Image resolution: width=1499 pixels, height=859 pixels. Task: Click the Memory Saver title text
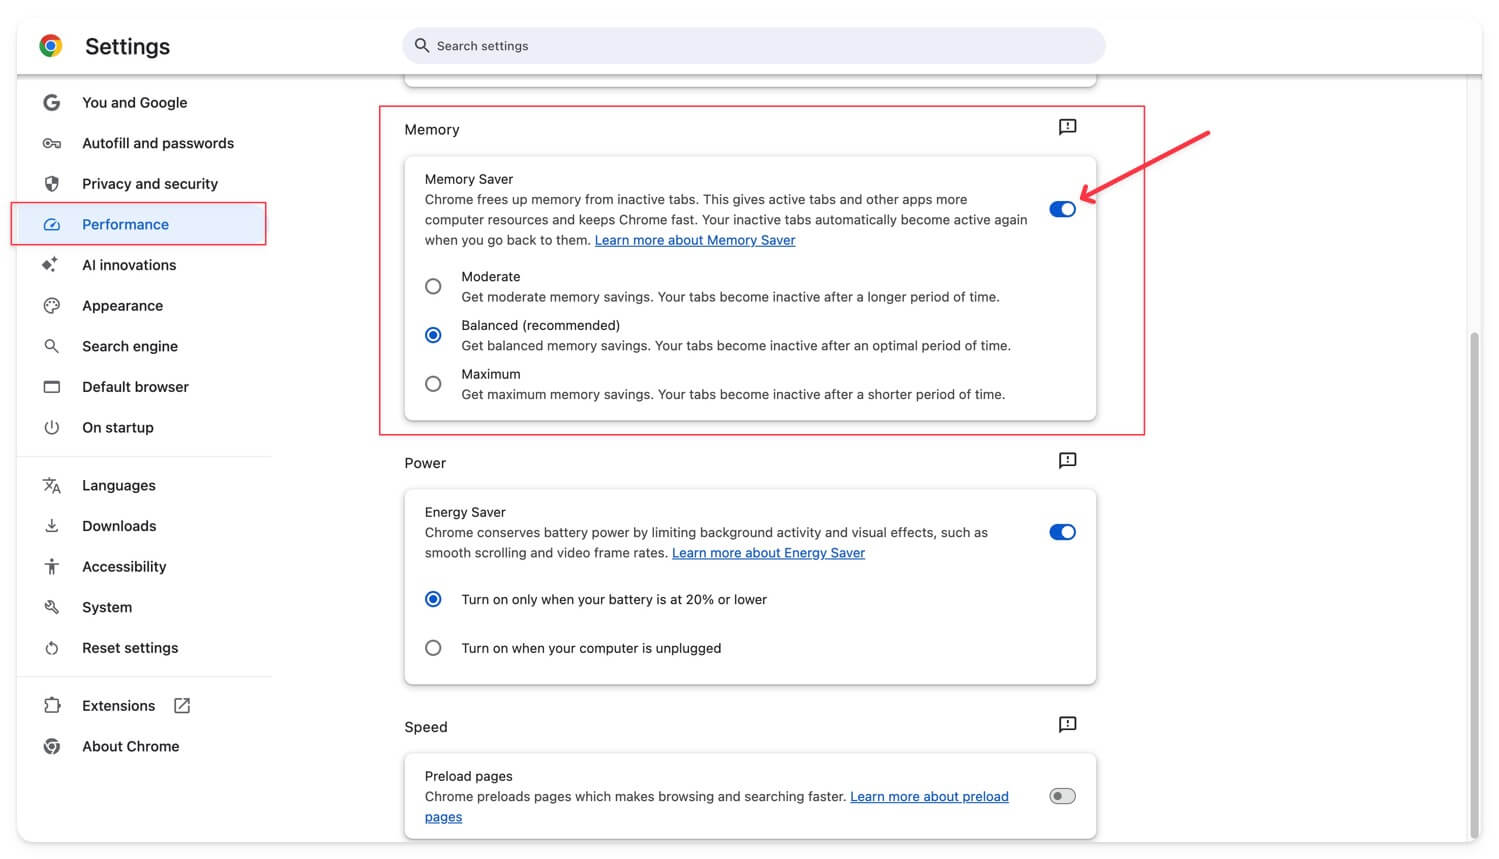pyautogui.click(x=469, y=179)
